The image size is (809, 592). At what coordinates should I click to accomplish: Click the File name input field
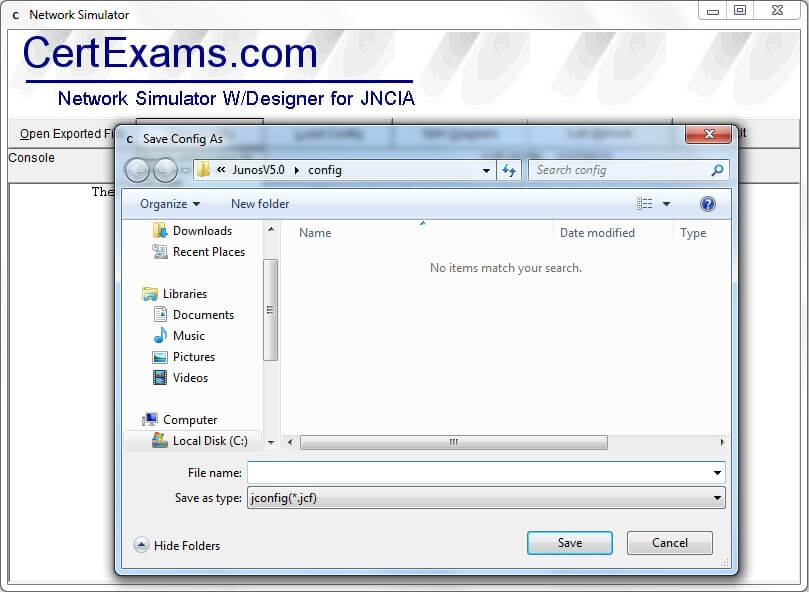tap(479, 472)
